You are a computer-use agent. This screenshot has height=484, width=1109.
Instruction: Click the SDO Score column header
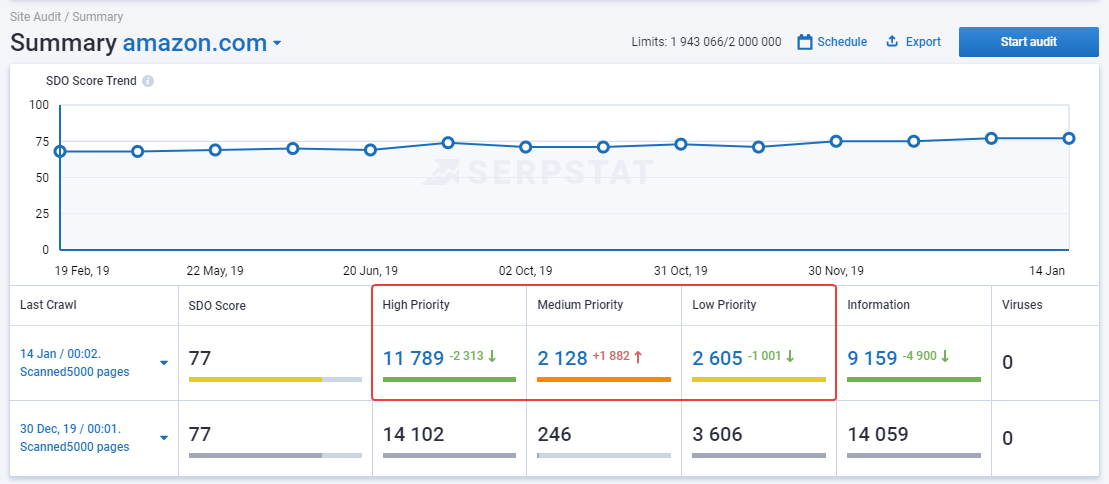(x=217, y=306)
